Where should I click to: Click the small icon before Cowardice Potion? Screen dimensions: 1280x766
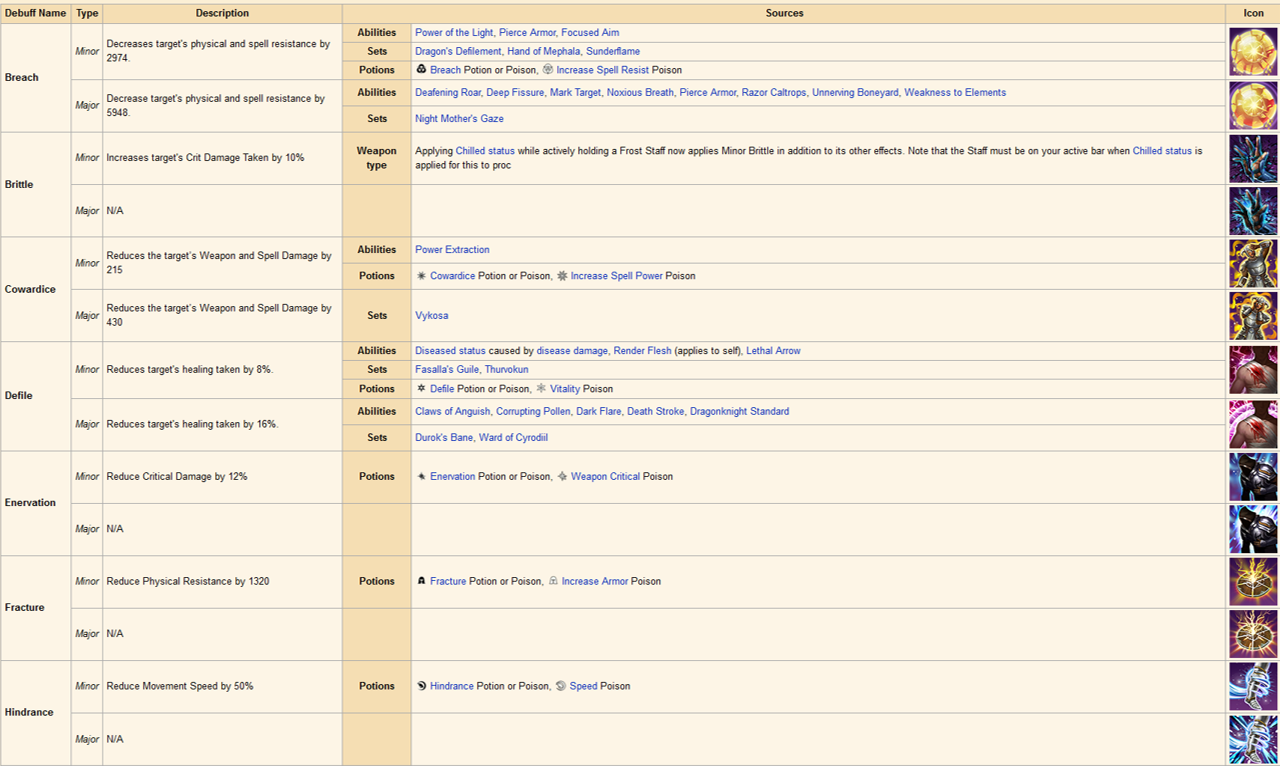421,275
